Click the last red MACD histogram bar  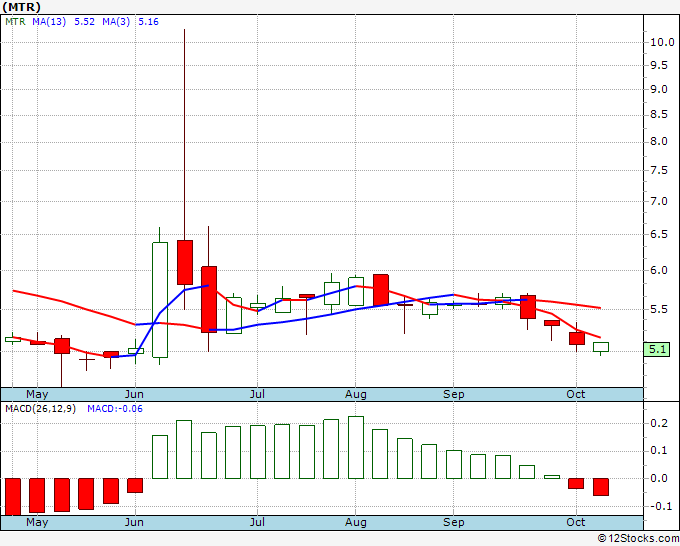pyautogui.click(x=601, y=487)
